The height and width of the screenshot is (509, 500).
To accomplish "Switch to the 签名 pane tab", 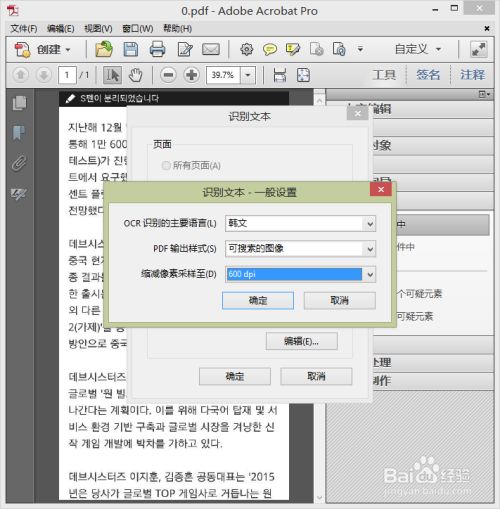I will (x=428, y=75).
